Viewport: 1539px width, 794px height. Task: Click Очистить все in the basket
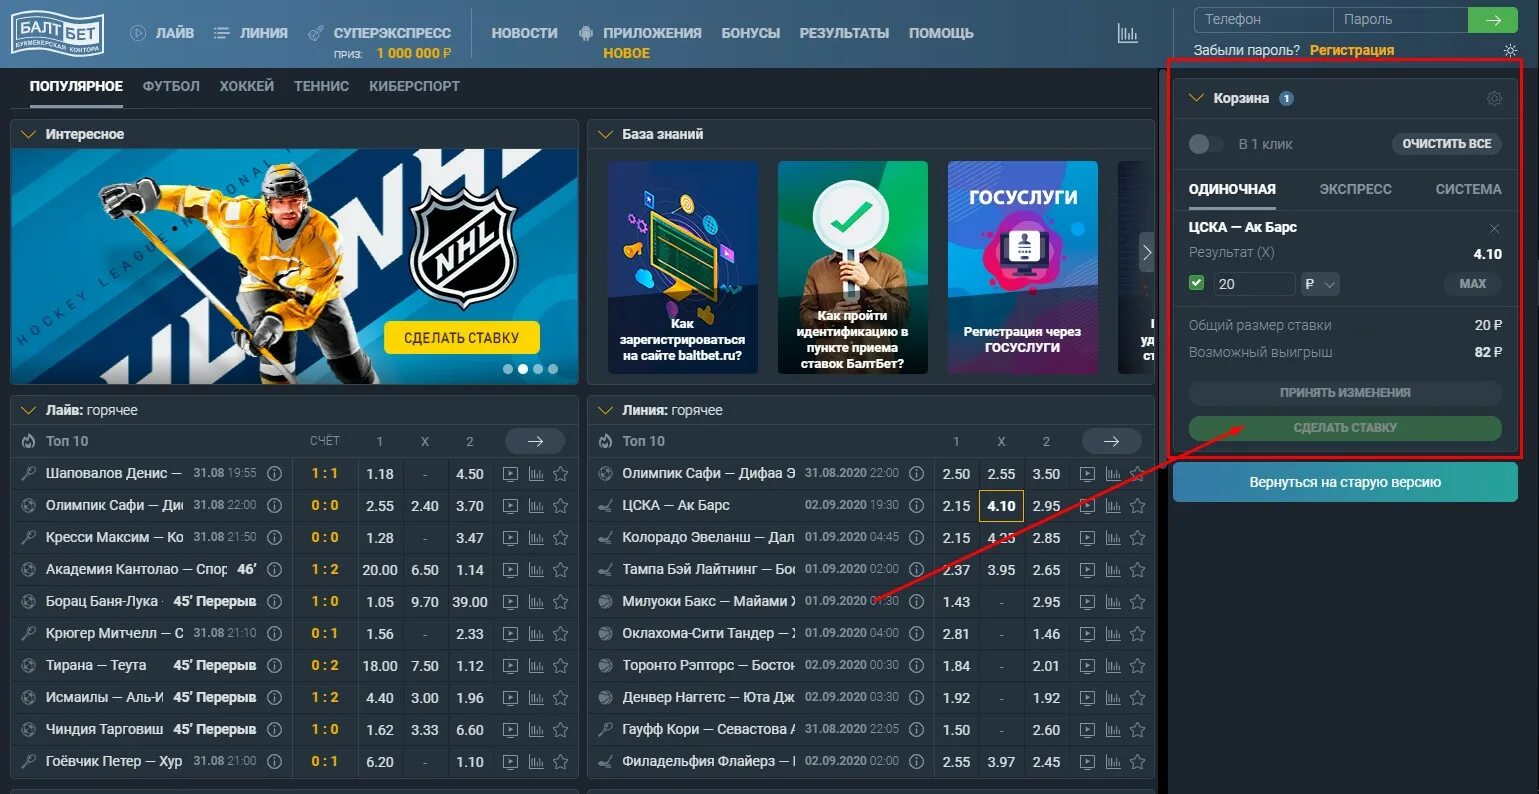click(1446, 144)
